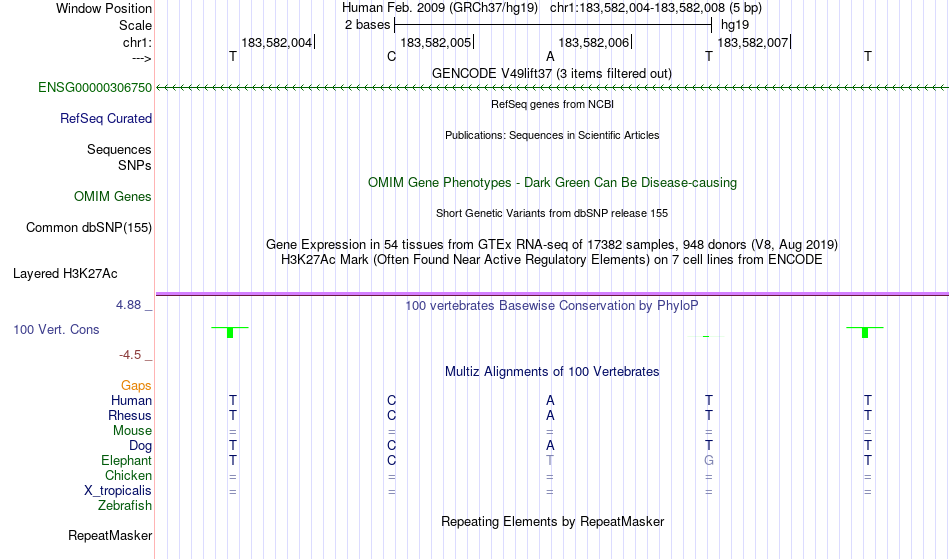Click the Gaps alignment label

click(136, 385)
